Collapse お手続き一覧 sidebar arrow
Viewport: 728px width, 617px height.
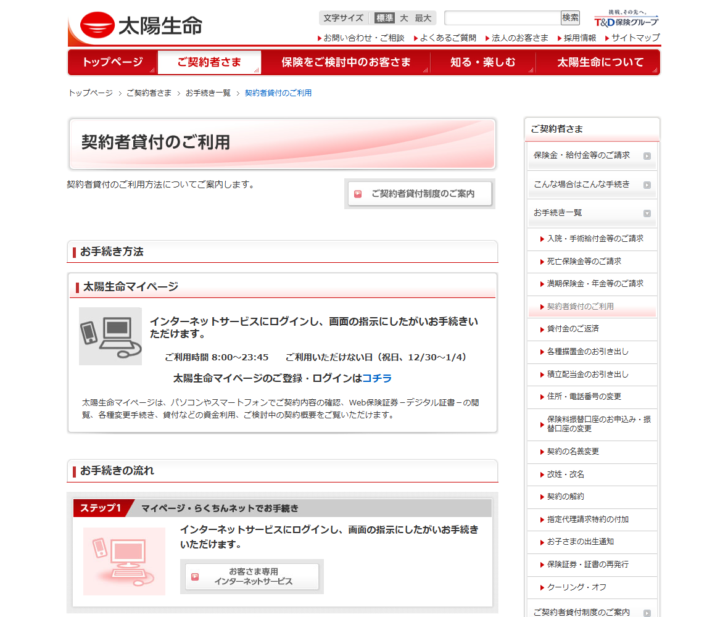pos(647,214)
